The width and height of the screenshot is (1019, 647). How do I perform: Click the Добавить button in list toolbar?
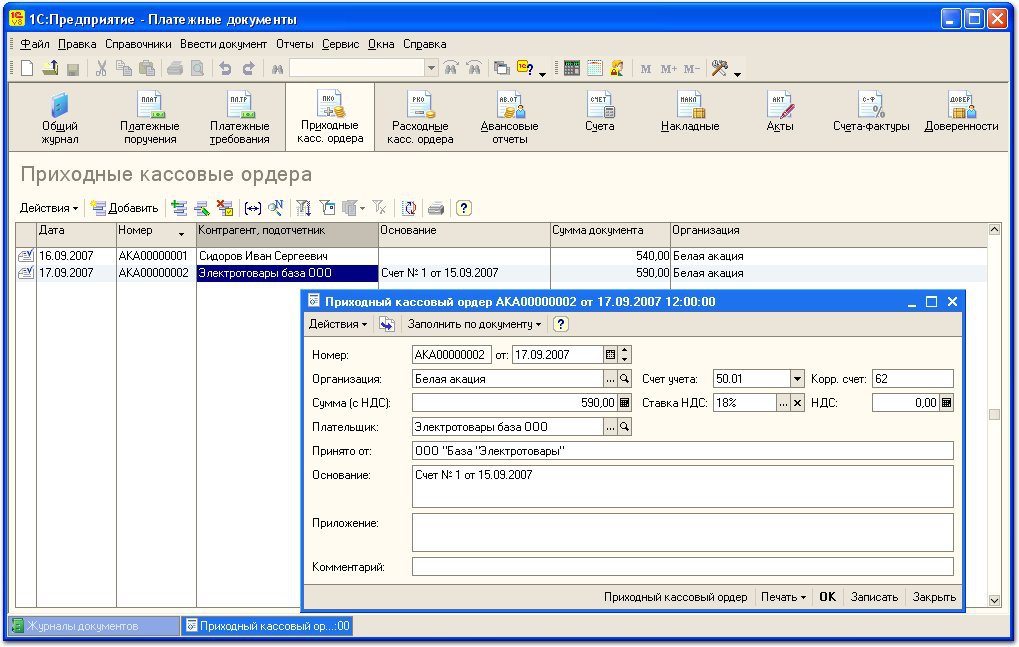coord(125,208)
